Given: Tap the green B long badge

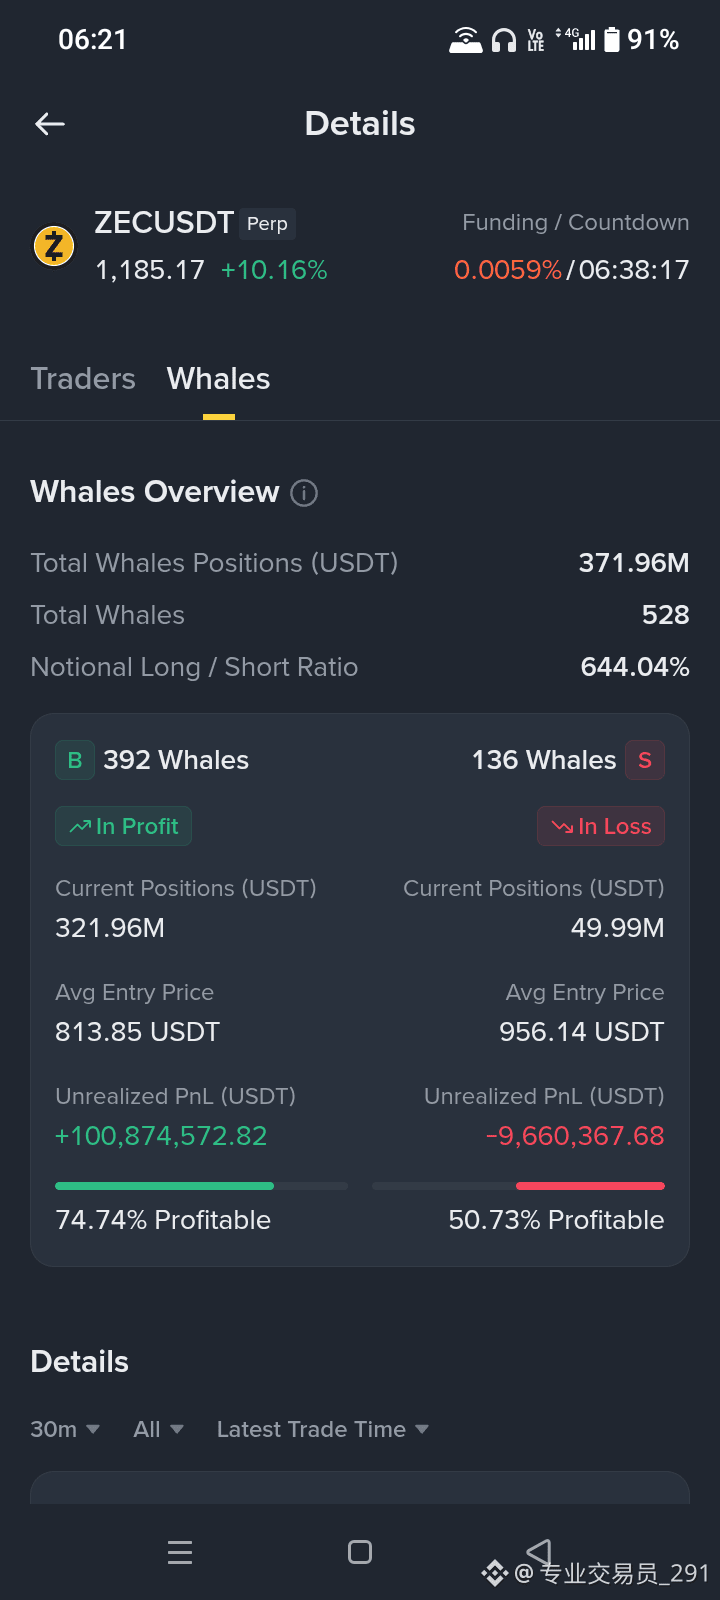Looking at the screenshot, I should tap(75, 760).
